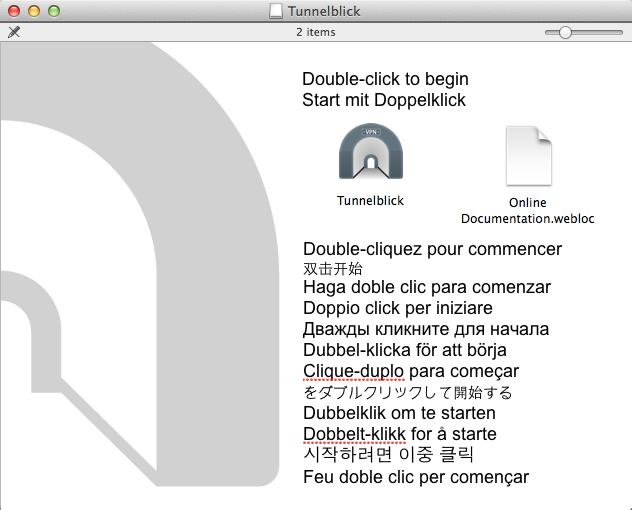The width and height of the screenshot is (632, 510).
Task: Zoom the window with the green button
Action: pos(54,11)
